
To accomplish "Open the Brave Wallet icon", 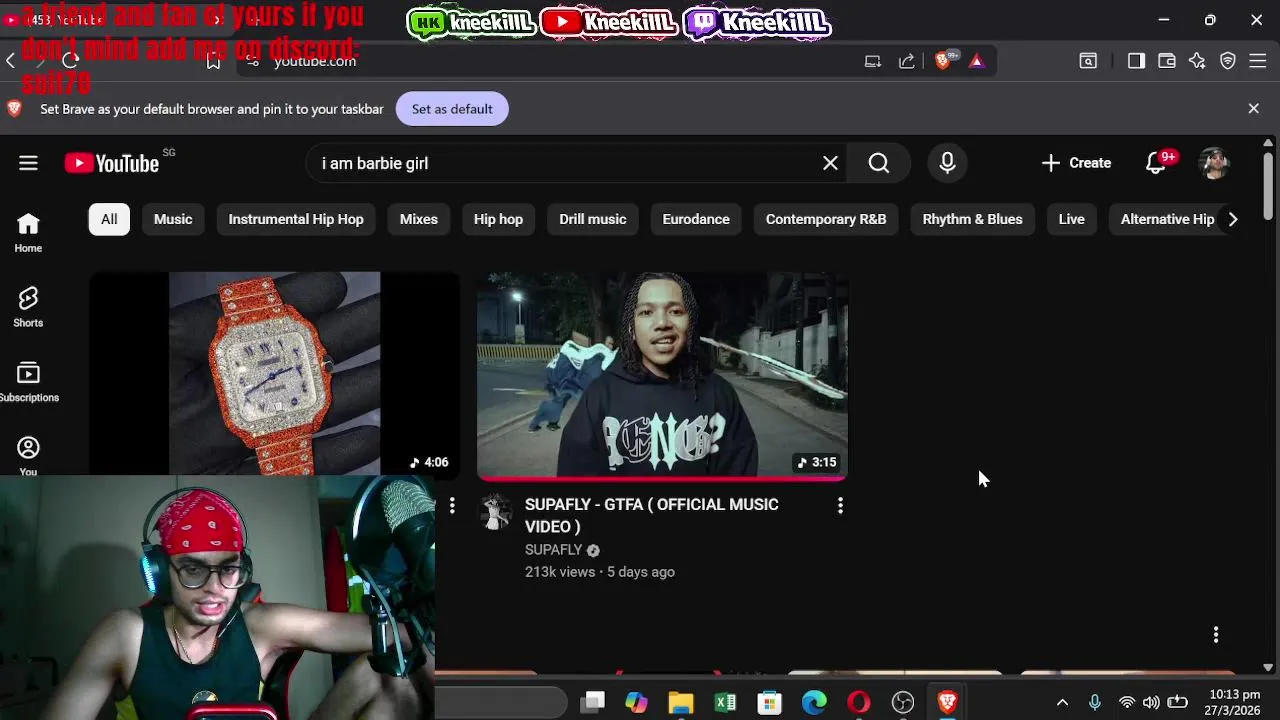I will click(x=1166, y=61).
